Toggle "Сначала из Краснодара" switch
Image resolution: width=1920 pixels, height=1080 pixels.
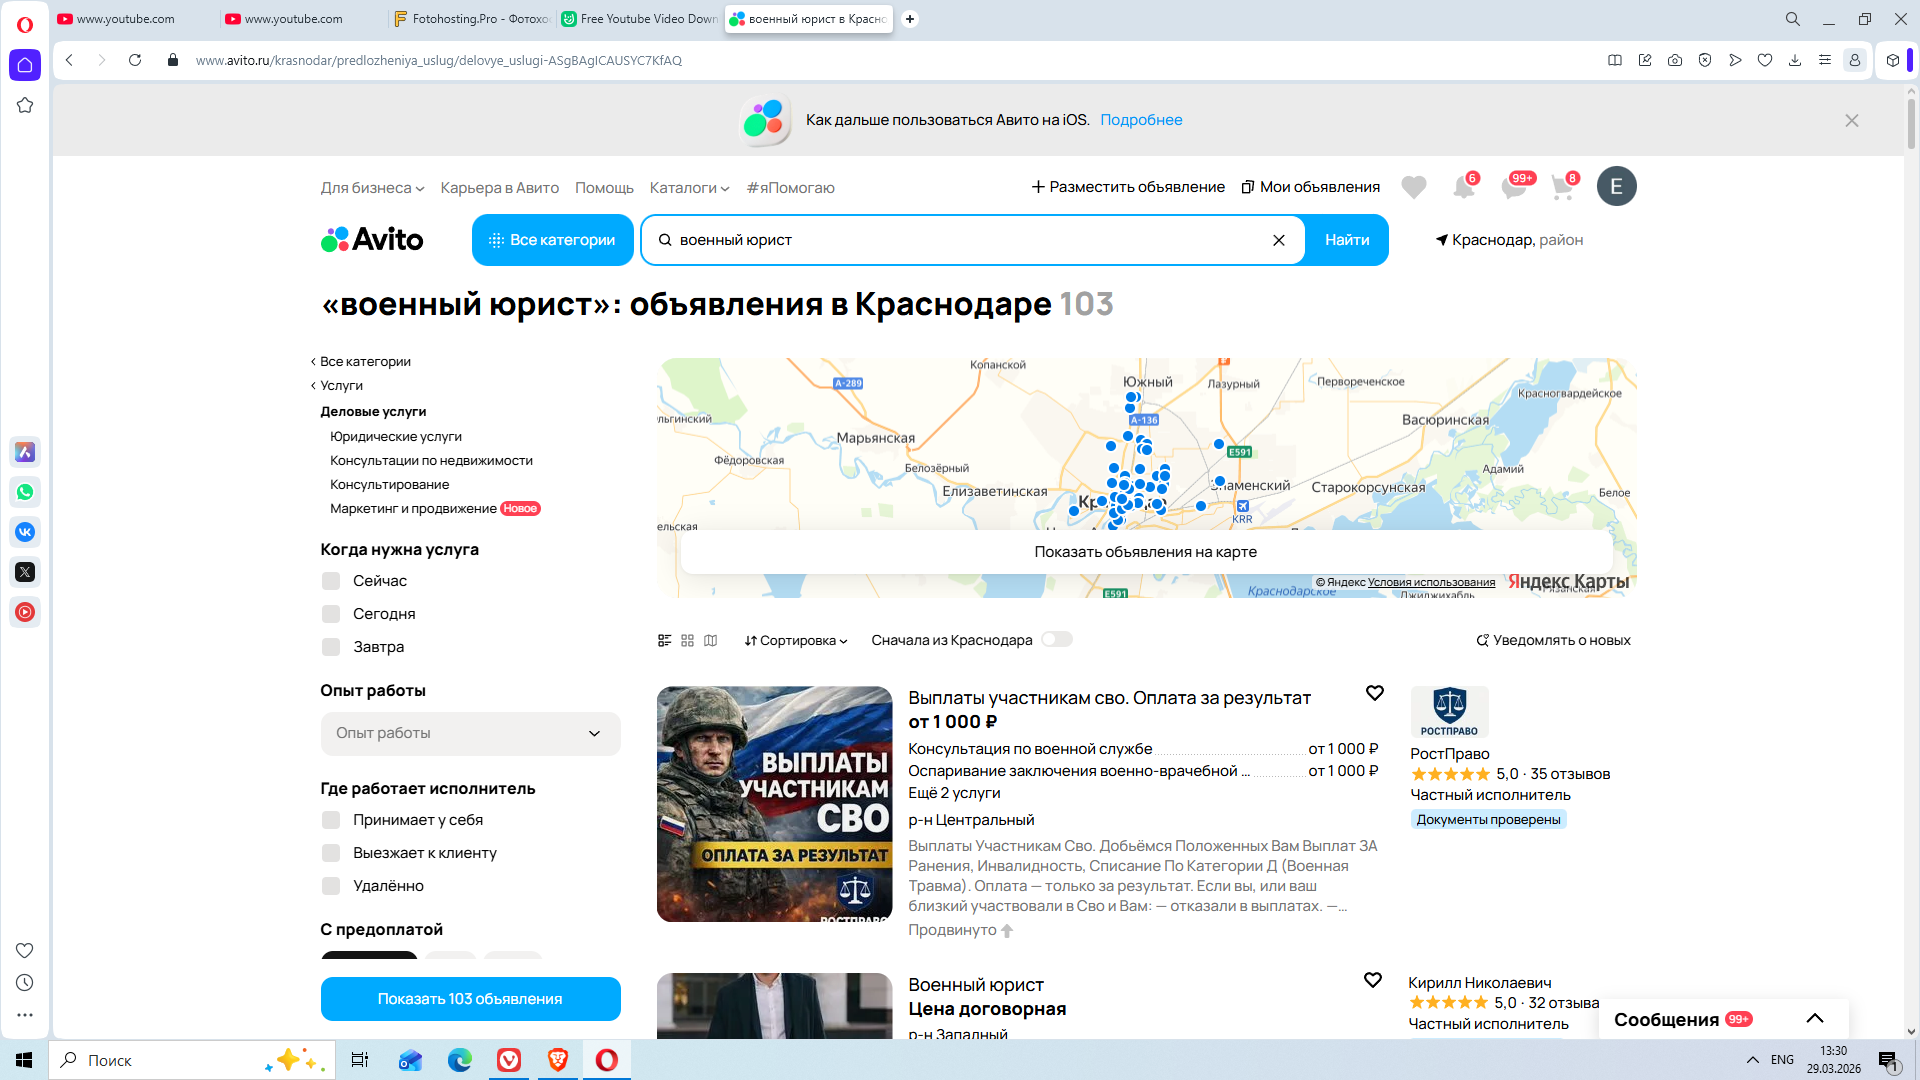point(1056,640)
